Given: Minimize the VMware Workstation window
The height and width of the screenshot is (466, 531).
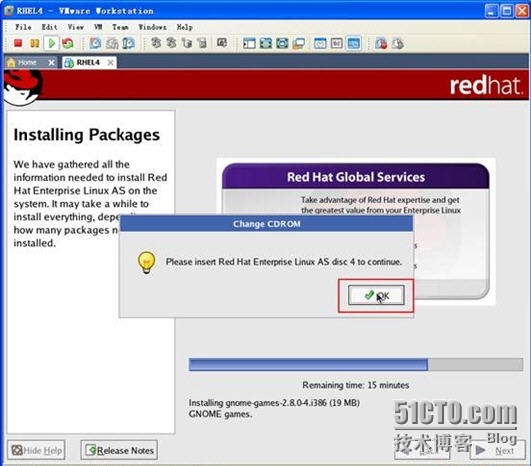Looking at the screenshot, I should point(491,11).
